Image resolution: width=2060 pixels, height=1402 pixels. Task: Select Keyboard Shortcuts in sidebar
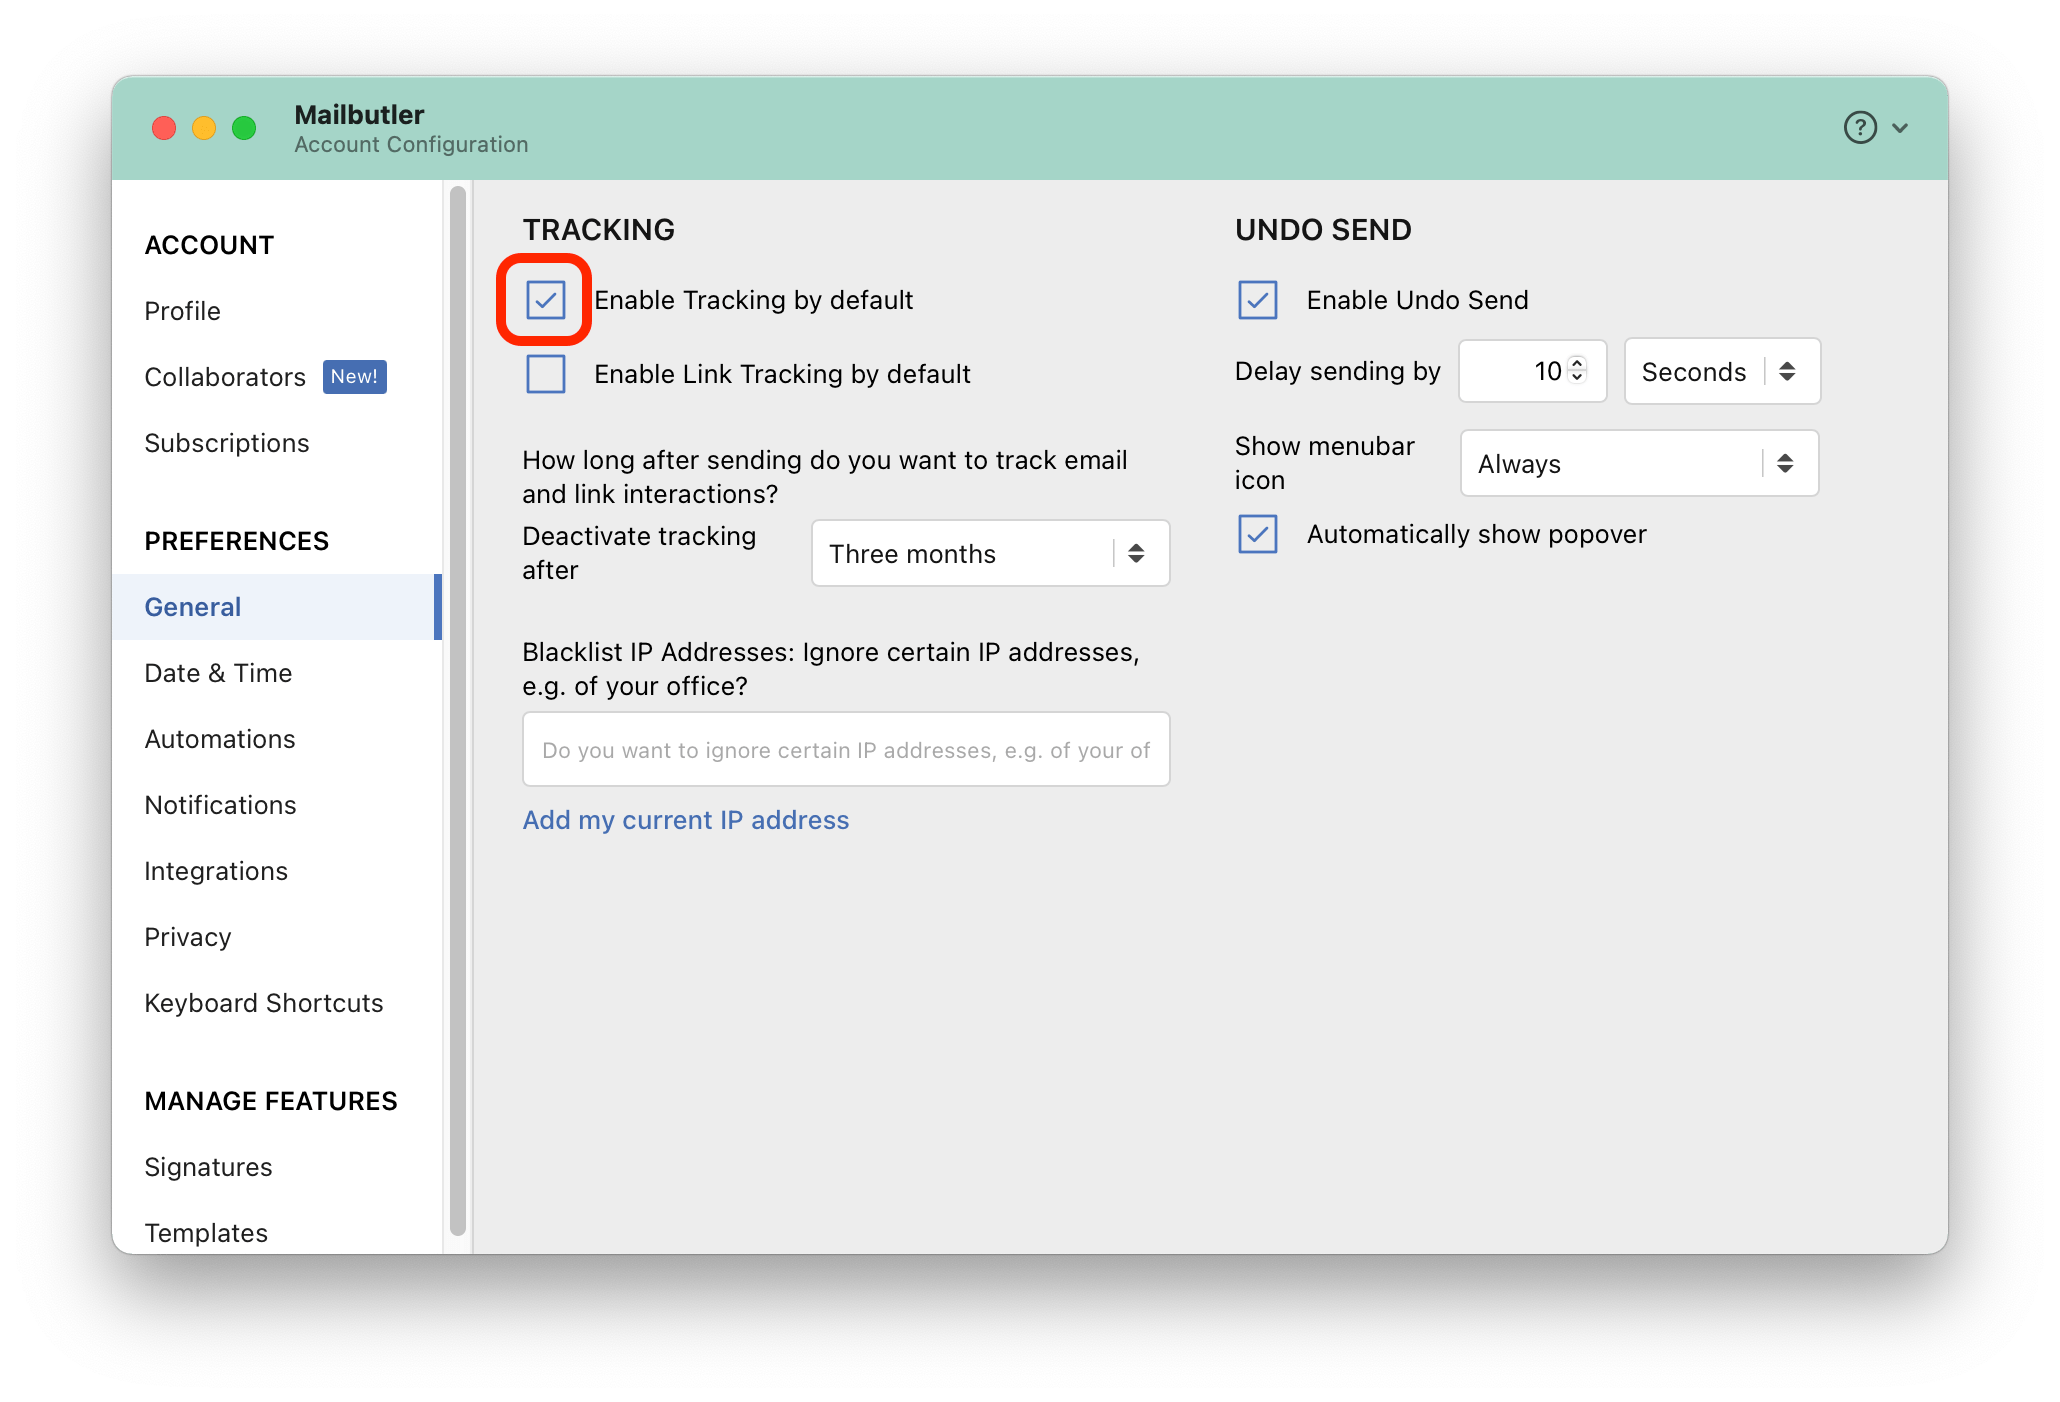tap(263, 1003)
